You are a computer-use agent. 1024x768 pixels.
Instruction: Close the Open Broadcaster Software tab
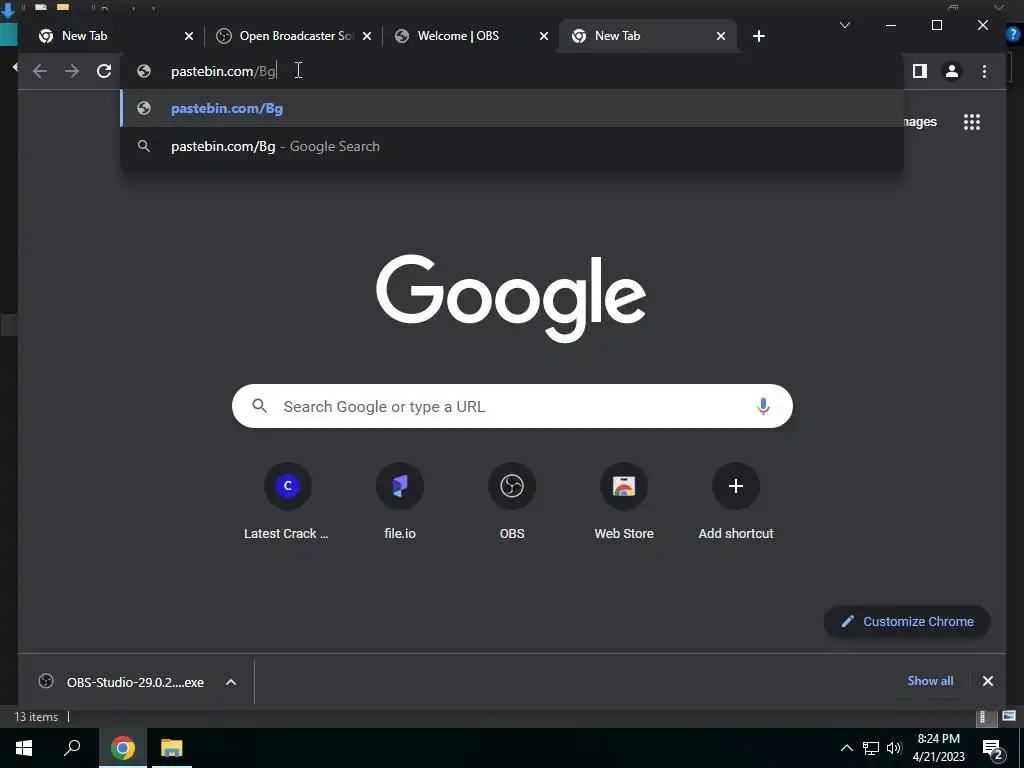pos(367,36)
